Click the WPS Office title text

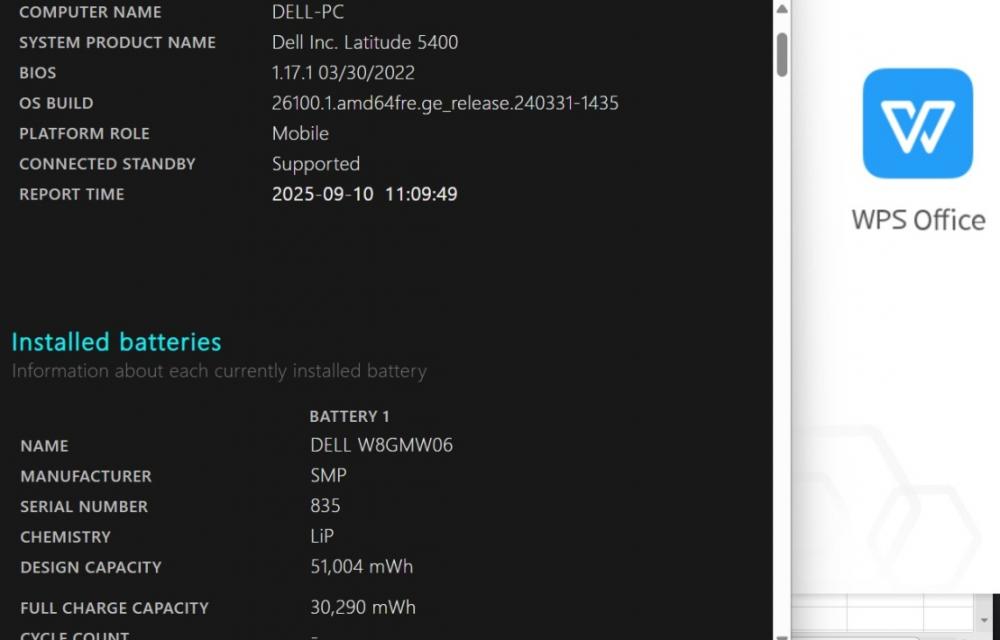pyautogui.click(x=918, y=220)
